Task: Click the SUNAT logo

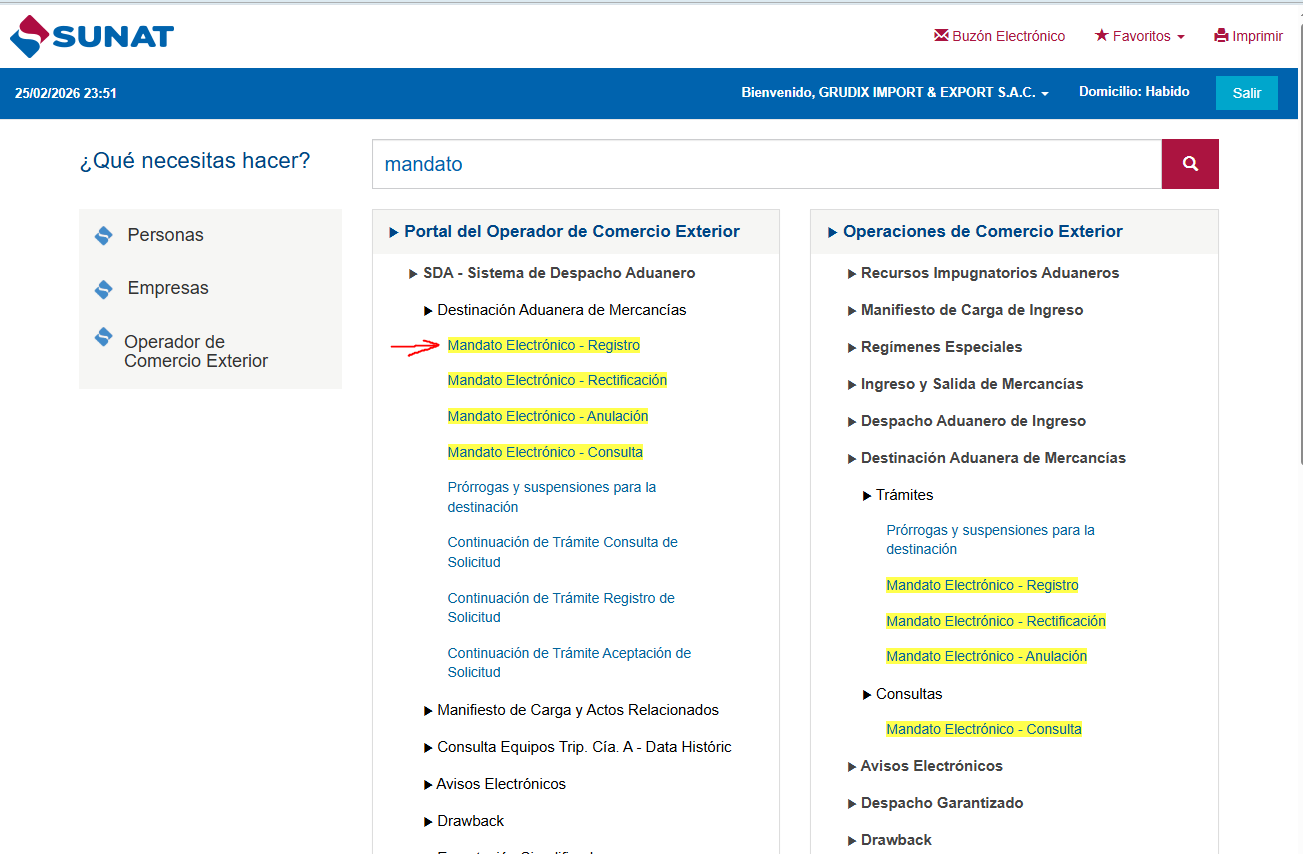Action: tap(92, 36)
